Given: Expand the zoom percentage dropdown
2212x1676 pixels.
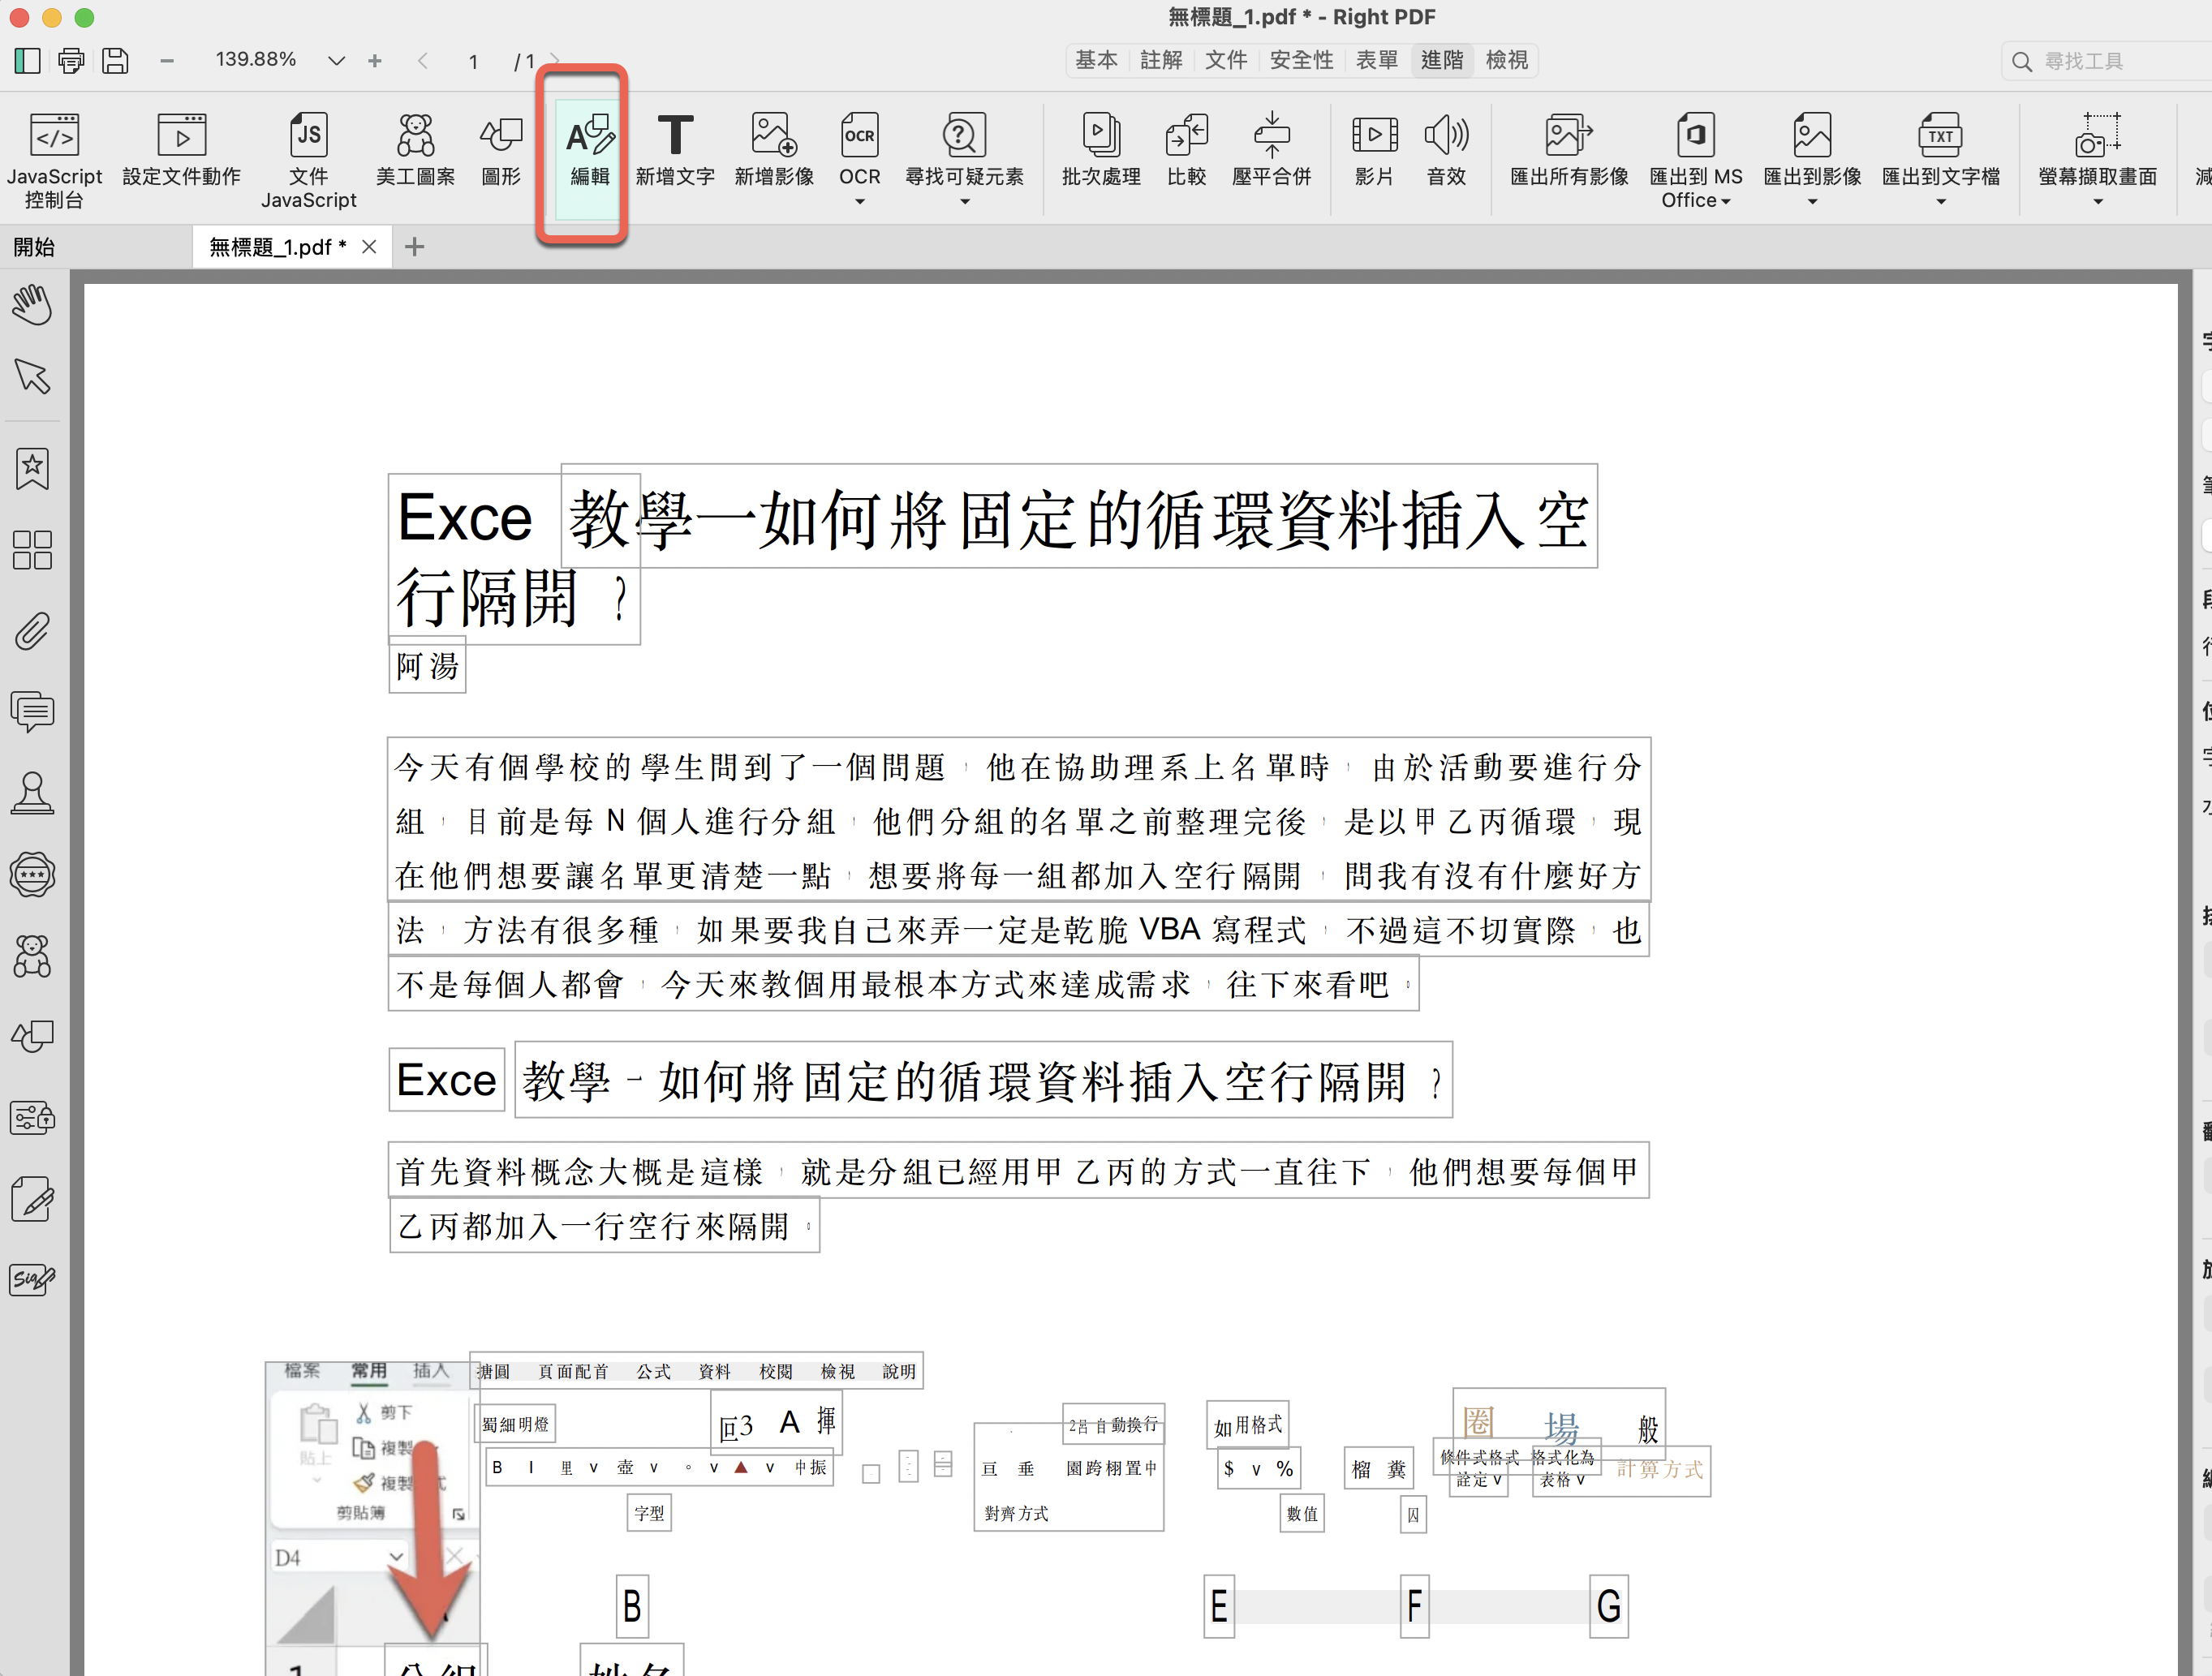Looking at the screenshot, I should coord(336,61).
